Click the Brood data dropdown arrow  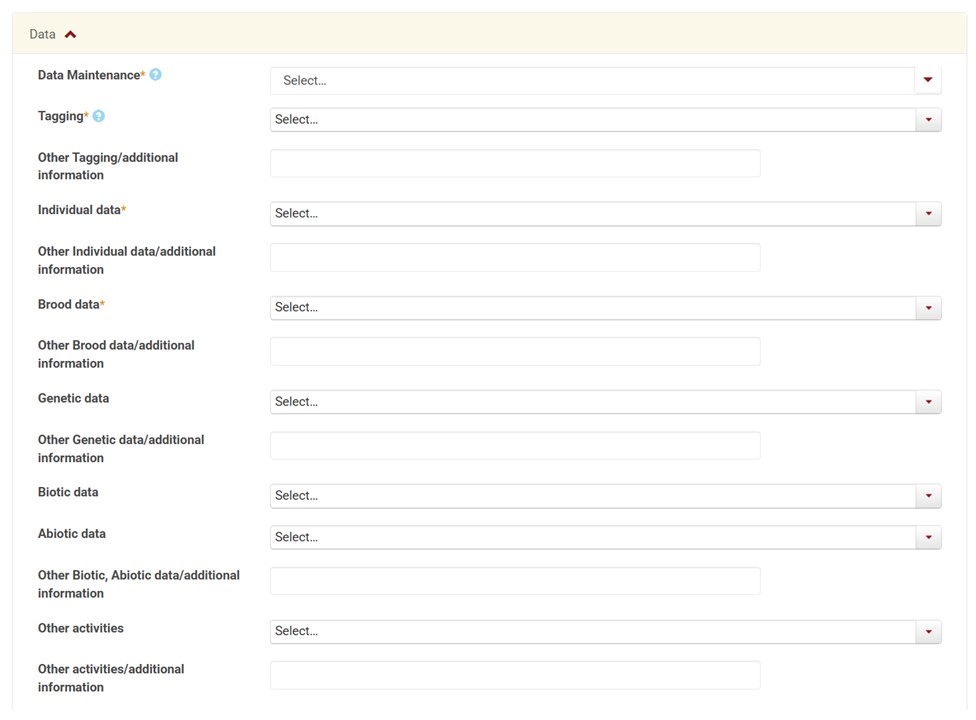tap(928, 308)
